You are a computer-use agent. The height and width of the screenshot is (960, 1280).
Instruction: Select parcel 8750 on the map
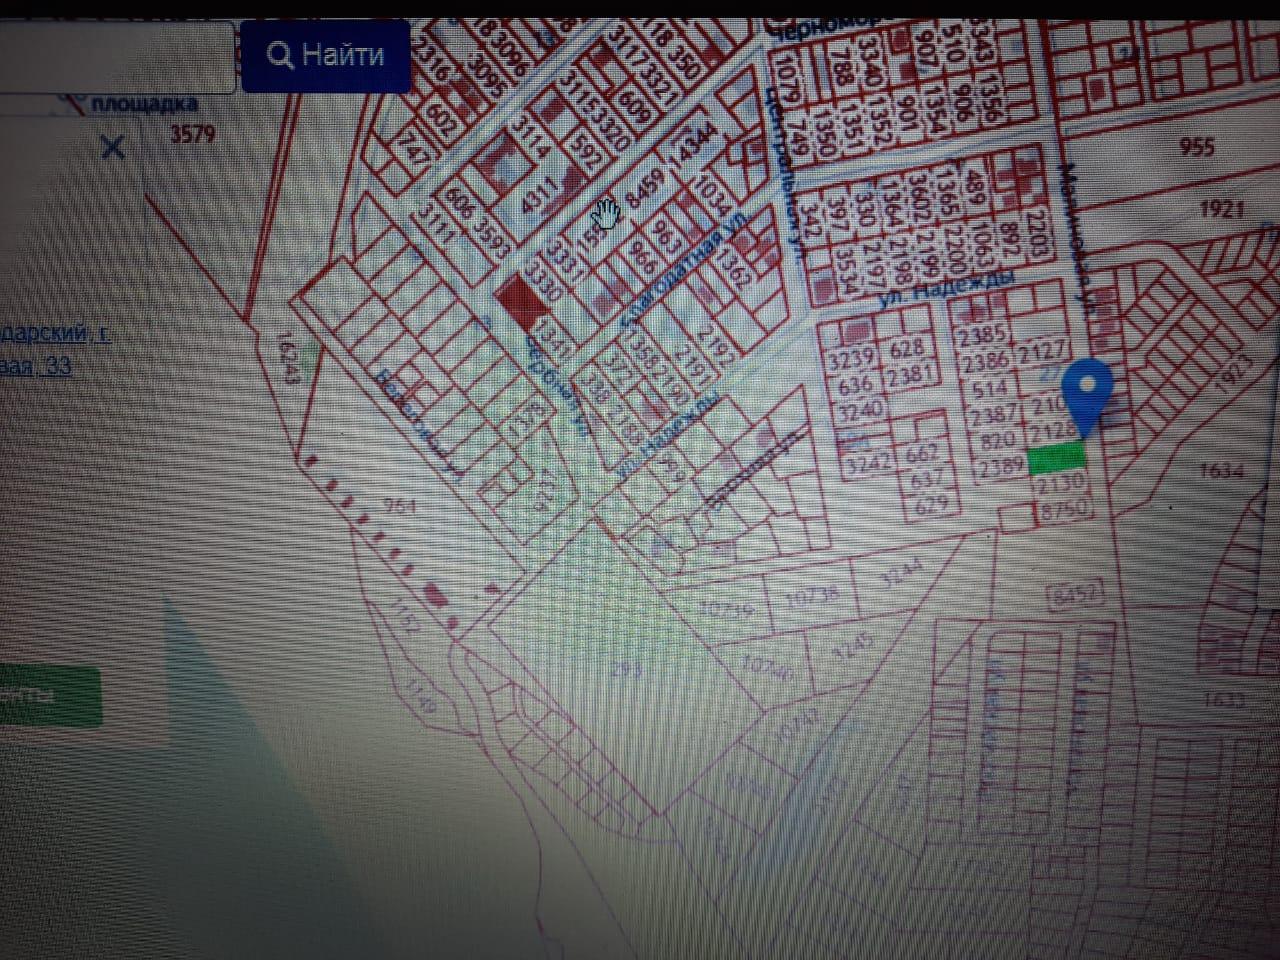(x=1064, y=510)
